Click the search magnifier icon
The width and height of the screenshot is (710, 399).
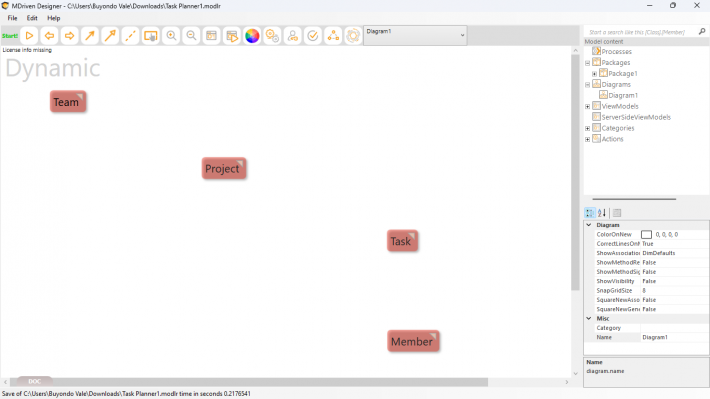pos(702,31)
